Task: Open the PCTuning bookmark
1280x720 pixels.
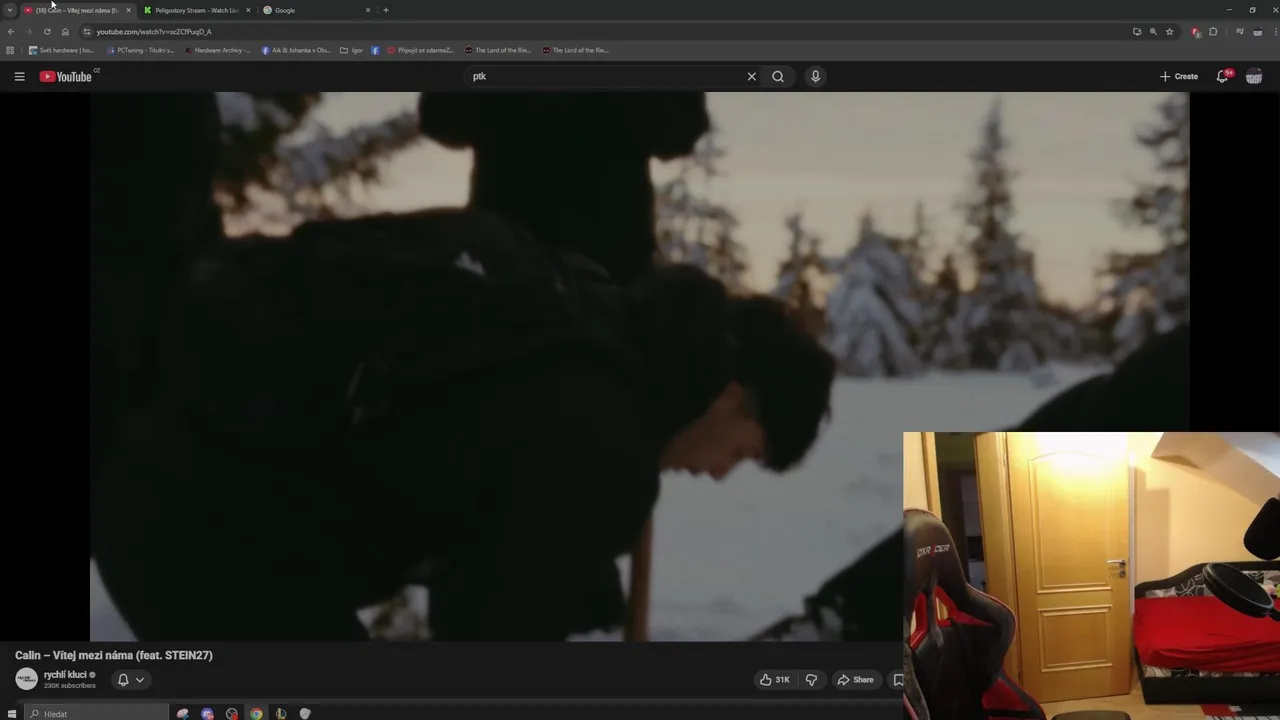Action: 140,50
